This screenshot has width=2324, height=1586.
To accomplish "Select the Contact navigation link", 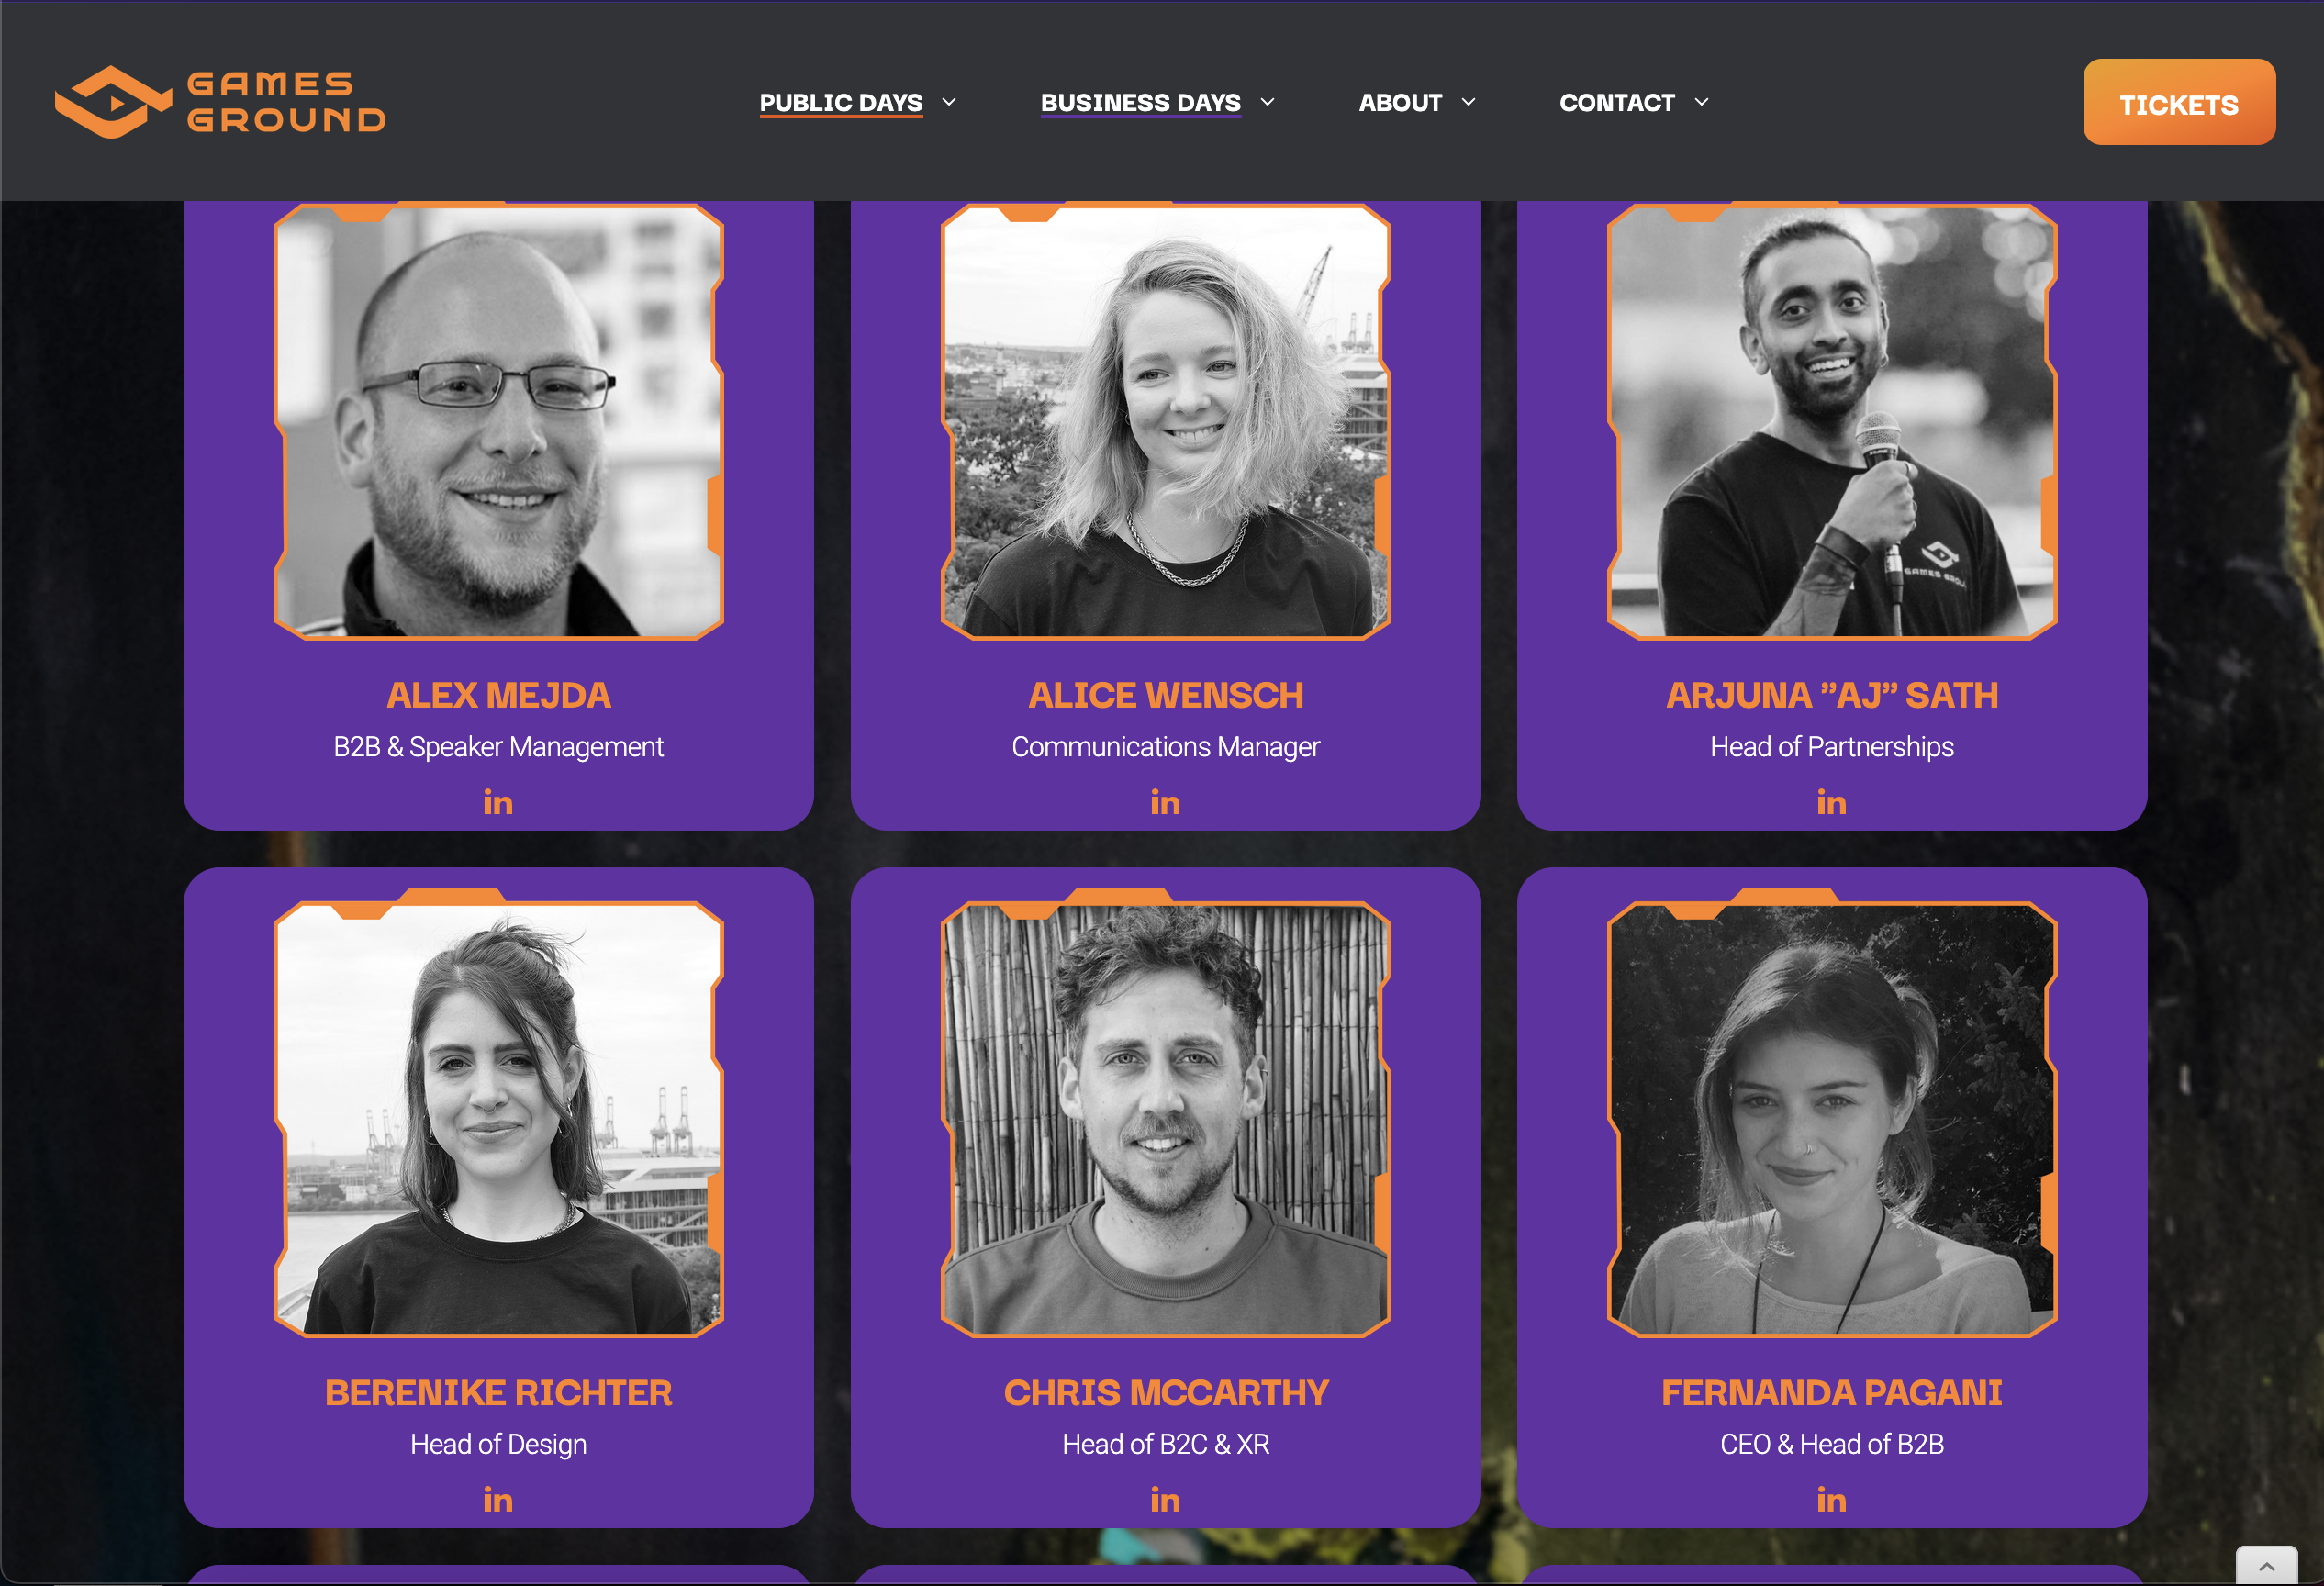I will coord(1617,103).
